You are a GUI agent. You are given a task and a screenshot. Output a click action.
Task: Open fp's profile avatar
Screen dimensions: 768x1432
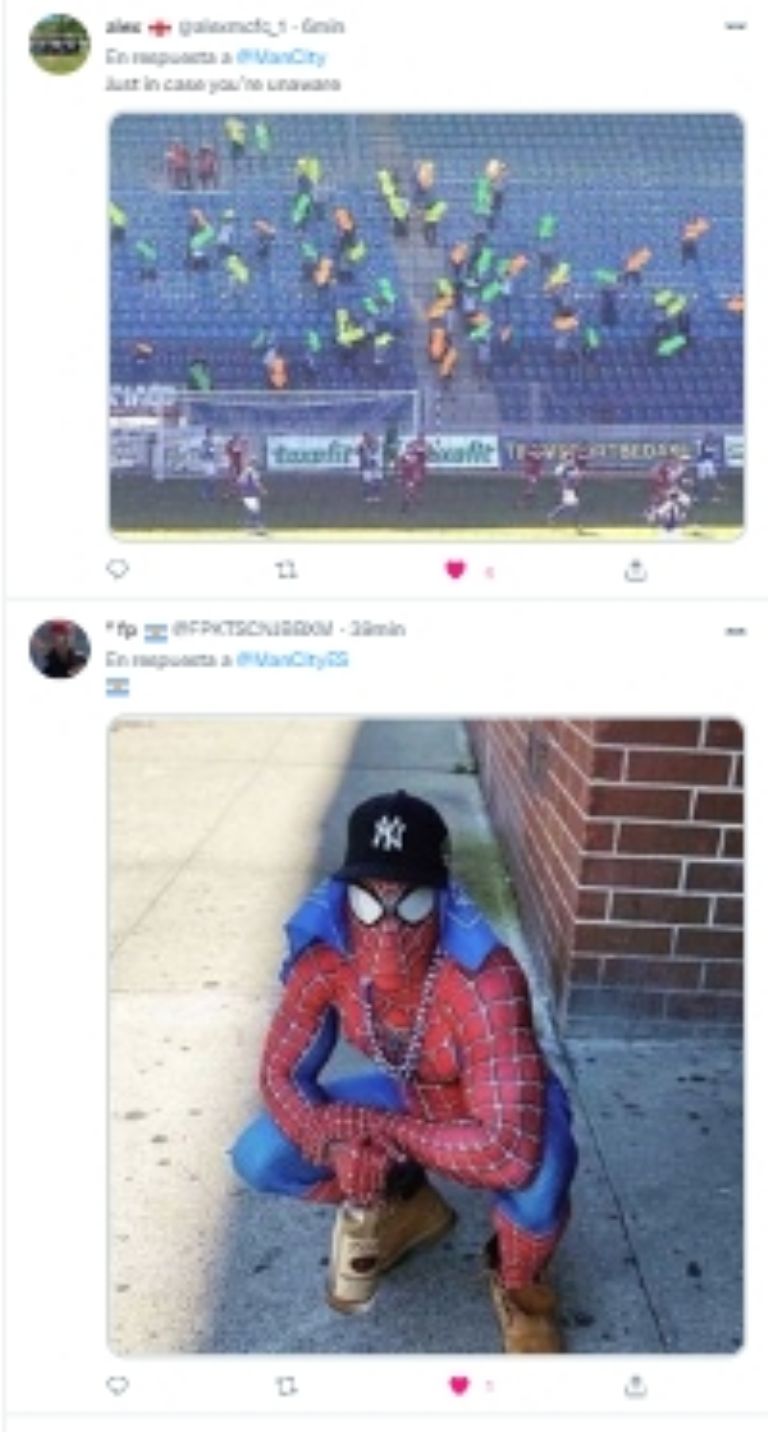coord(59,648)
